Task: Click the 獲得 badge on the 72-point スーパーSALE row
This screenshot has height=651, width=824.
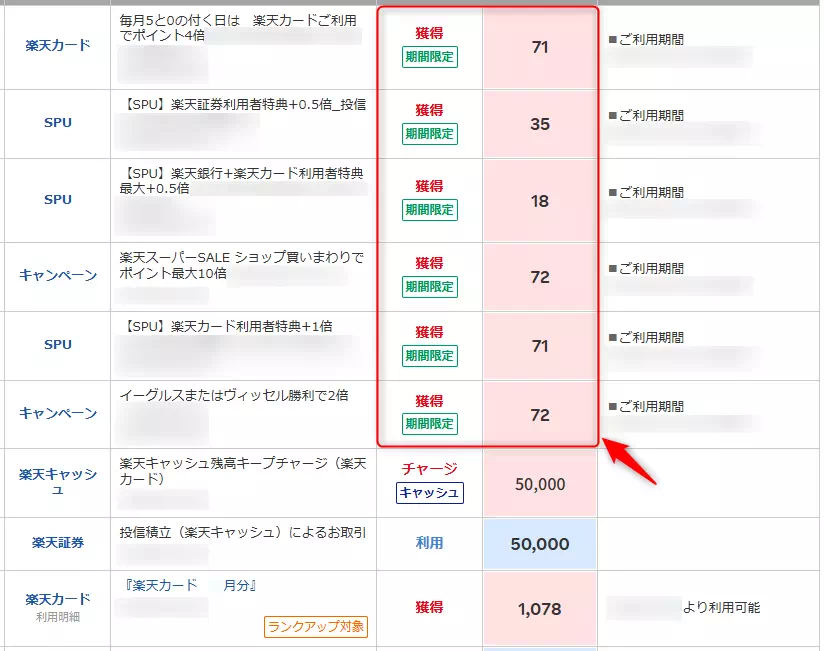Action: pyautogui.click(x=429, y=264)
